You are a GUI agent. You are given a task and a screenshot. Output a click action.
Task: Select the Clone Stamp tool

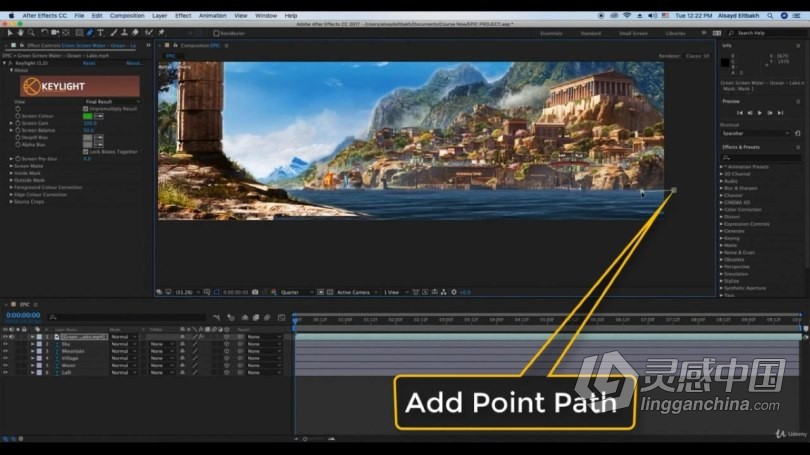[124, 33]
